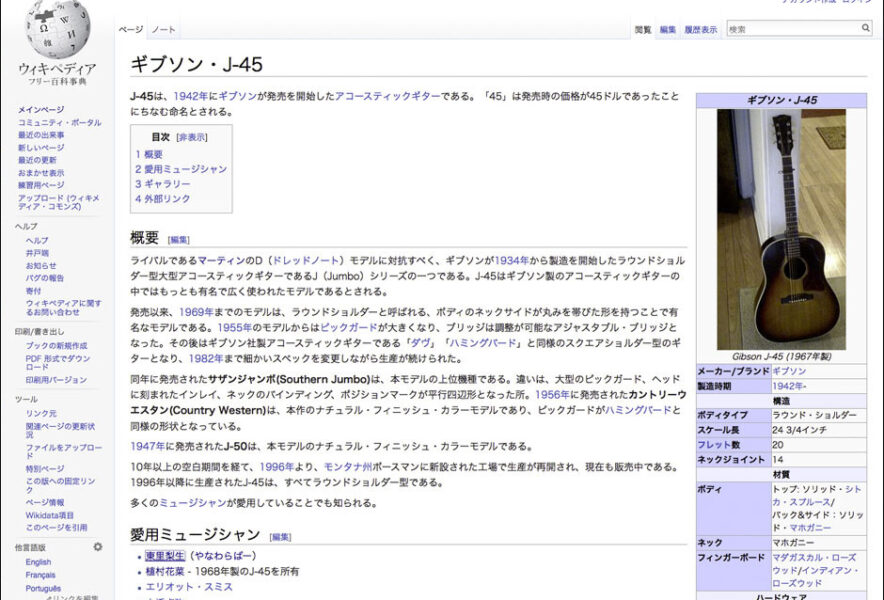
Task: Open the Gibson J-45 guitar photo
Action: pyautogui.click(x=781, y=230)
